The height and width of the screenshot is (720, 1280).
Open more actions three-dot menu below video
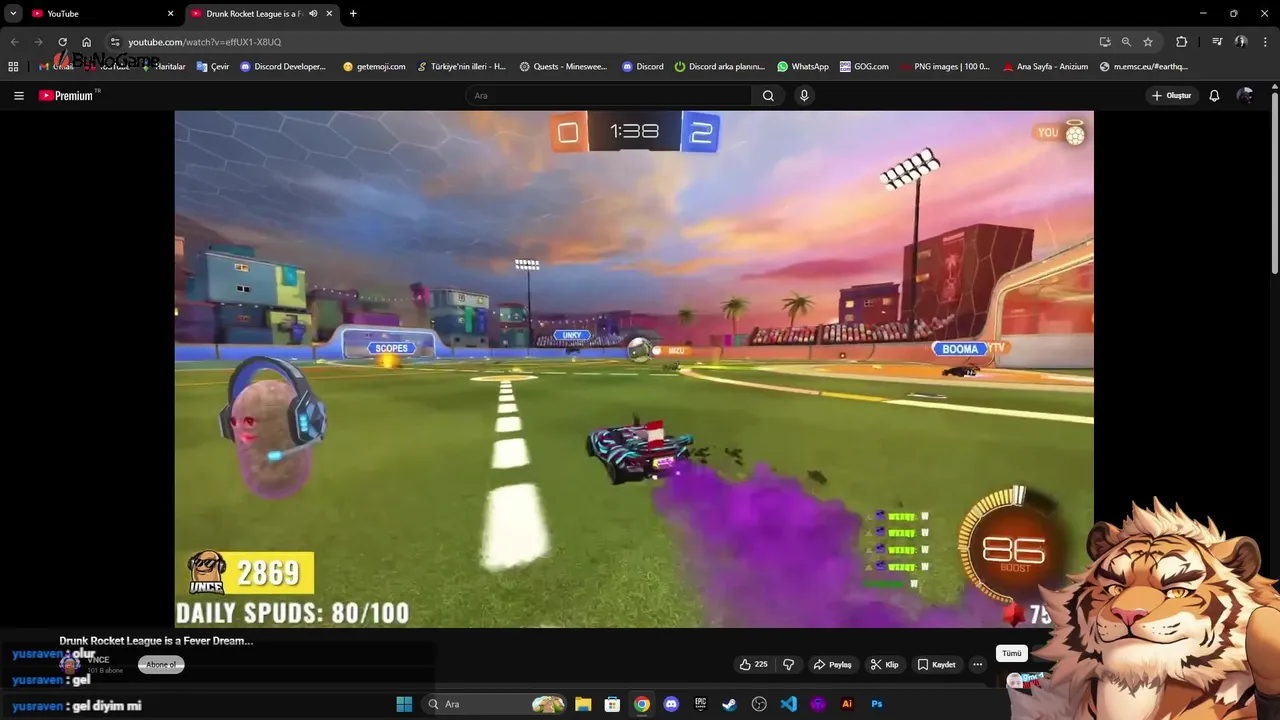coord(978,665)
